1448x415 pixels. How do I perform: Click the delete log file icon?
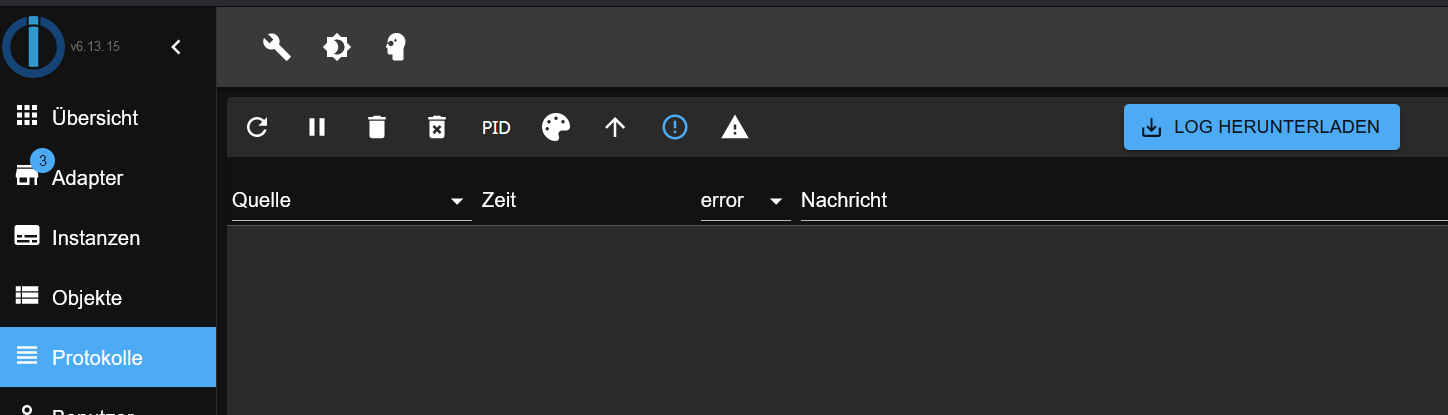pos(437,127)
